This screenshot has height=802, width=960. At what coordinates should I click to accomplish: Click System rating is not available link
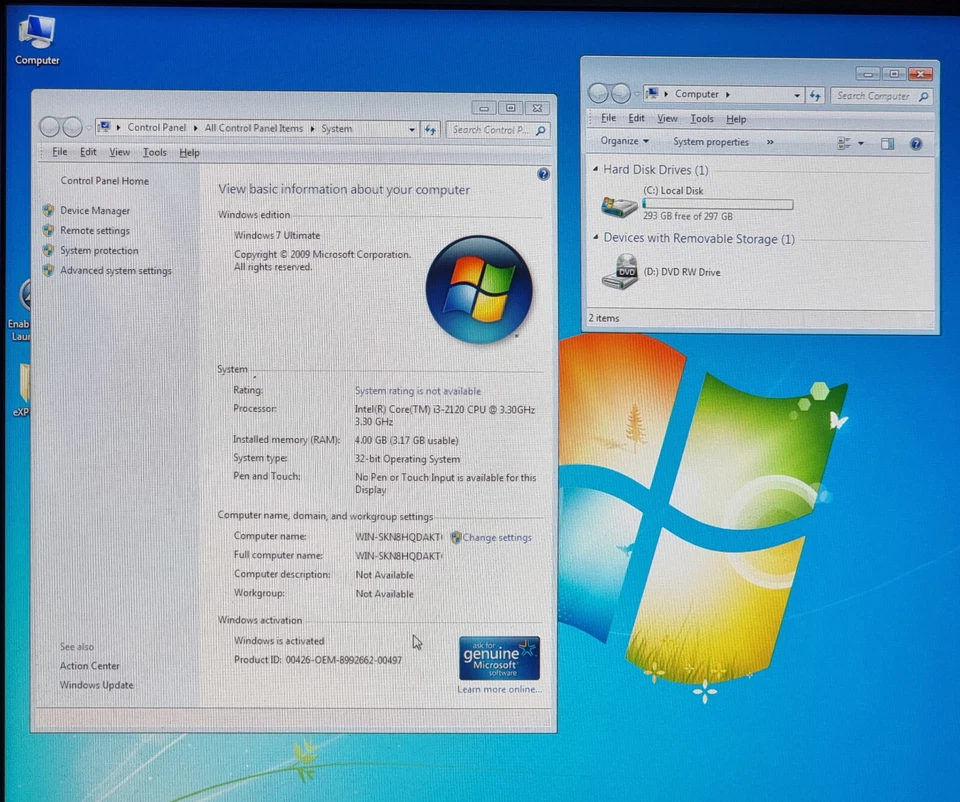(418, 391)
